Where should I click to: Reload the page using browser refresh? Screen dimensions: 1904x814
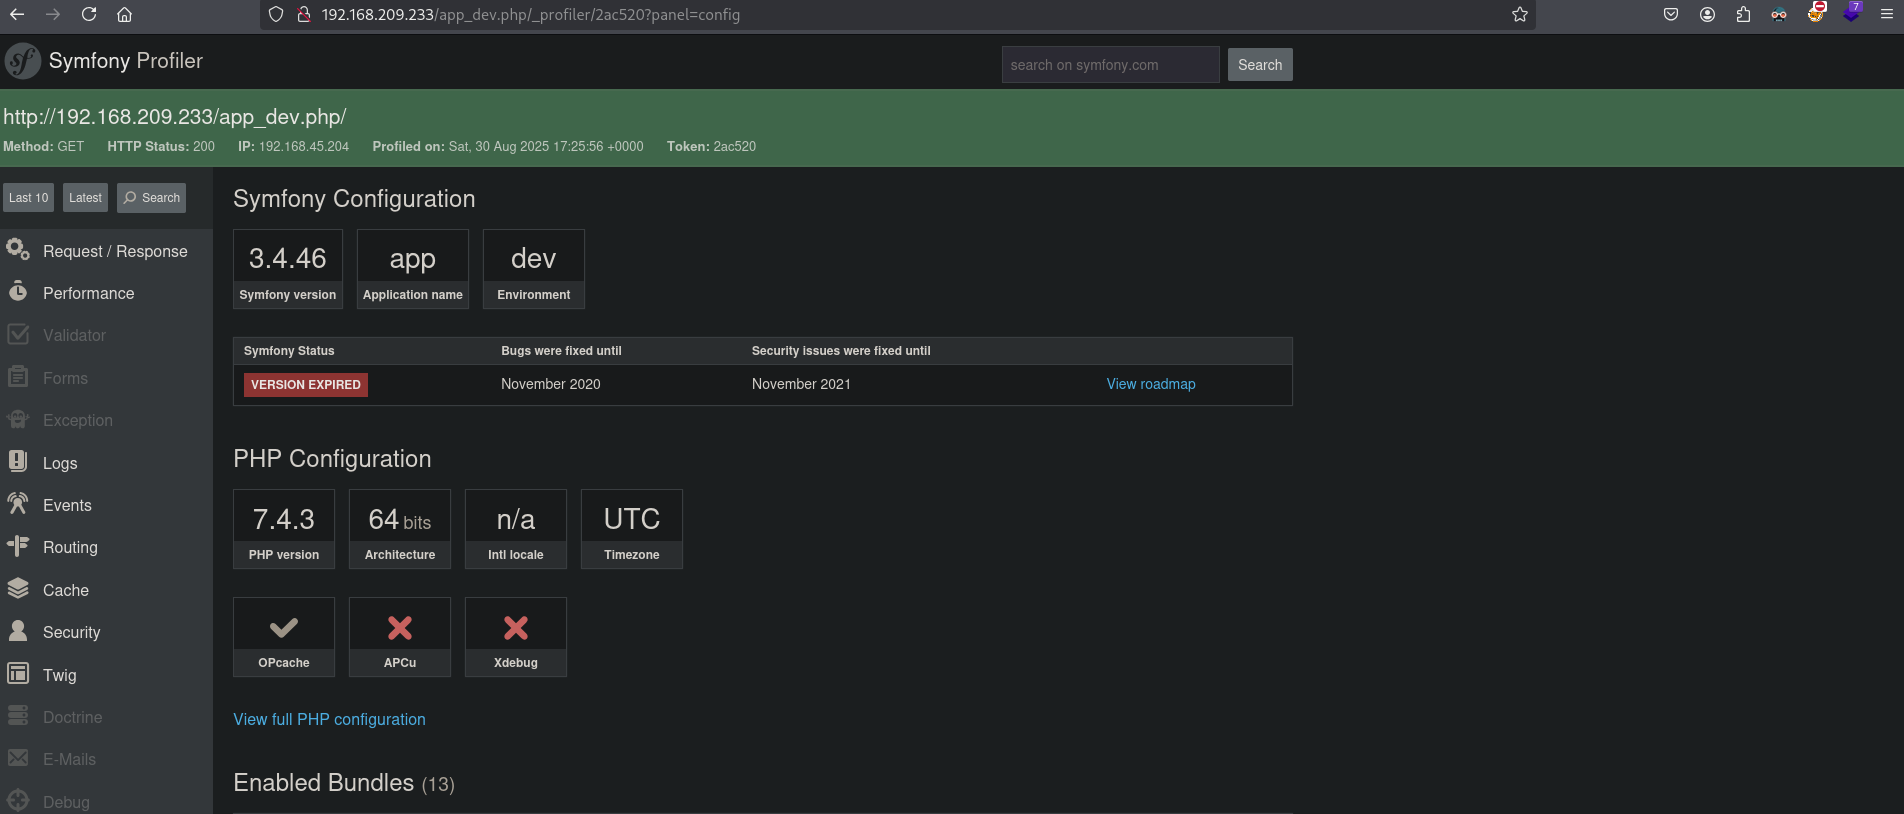(89, 14)
